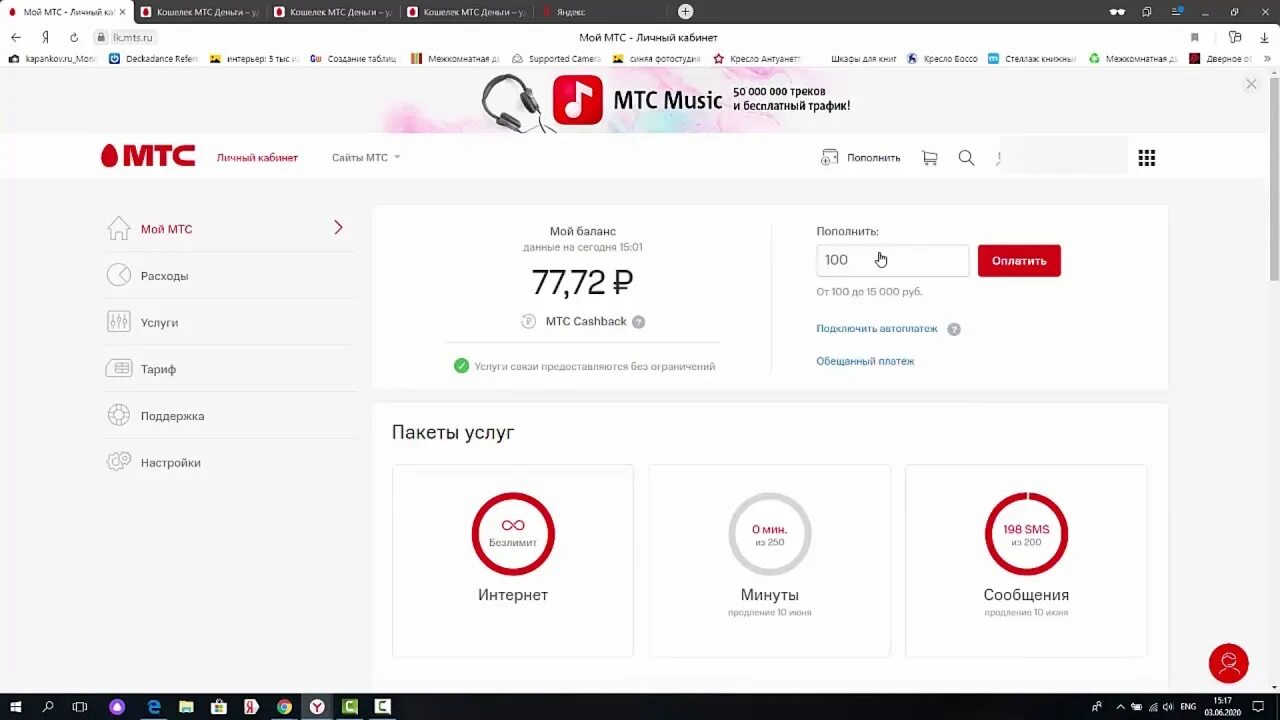Click the MTC Cashback link
Screen dimensions: 1280x720
586,322
